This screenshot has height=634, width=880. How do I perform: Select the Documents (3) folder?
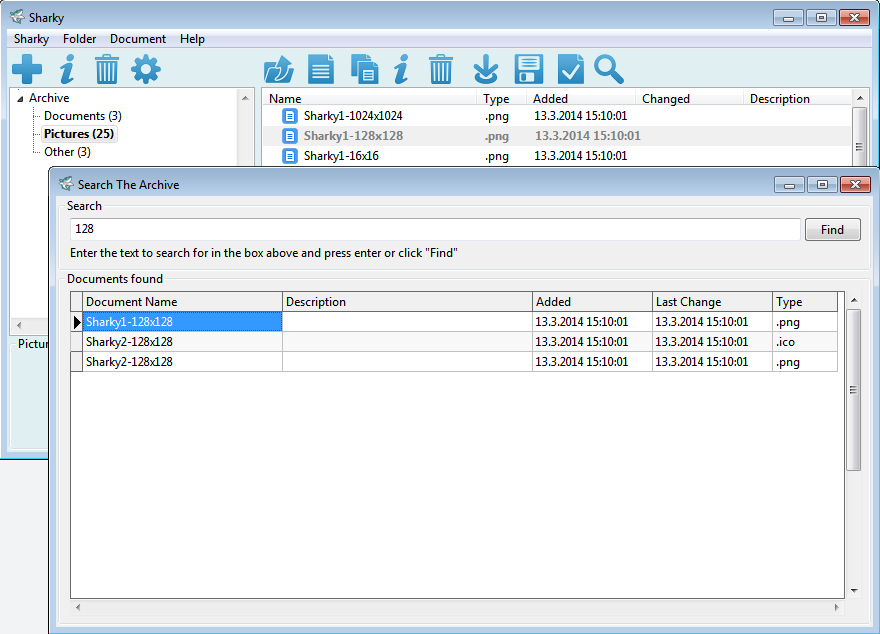(82, 116)
